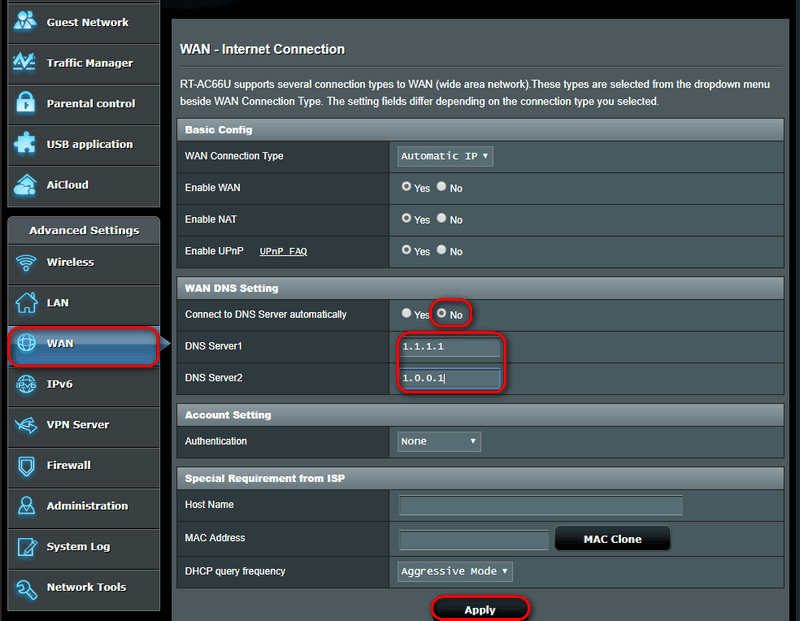Click the Host Name input field
The image size is (800, 621).
click(540, 505)
